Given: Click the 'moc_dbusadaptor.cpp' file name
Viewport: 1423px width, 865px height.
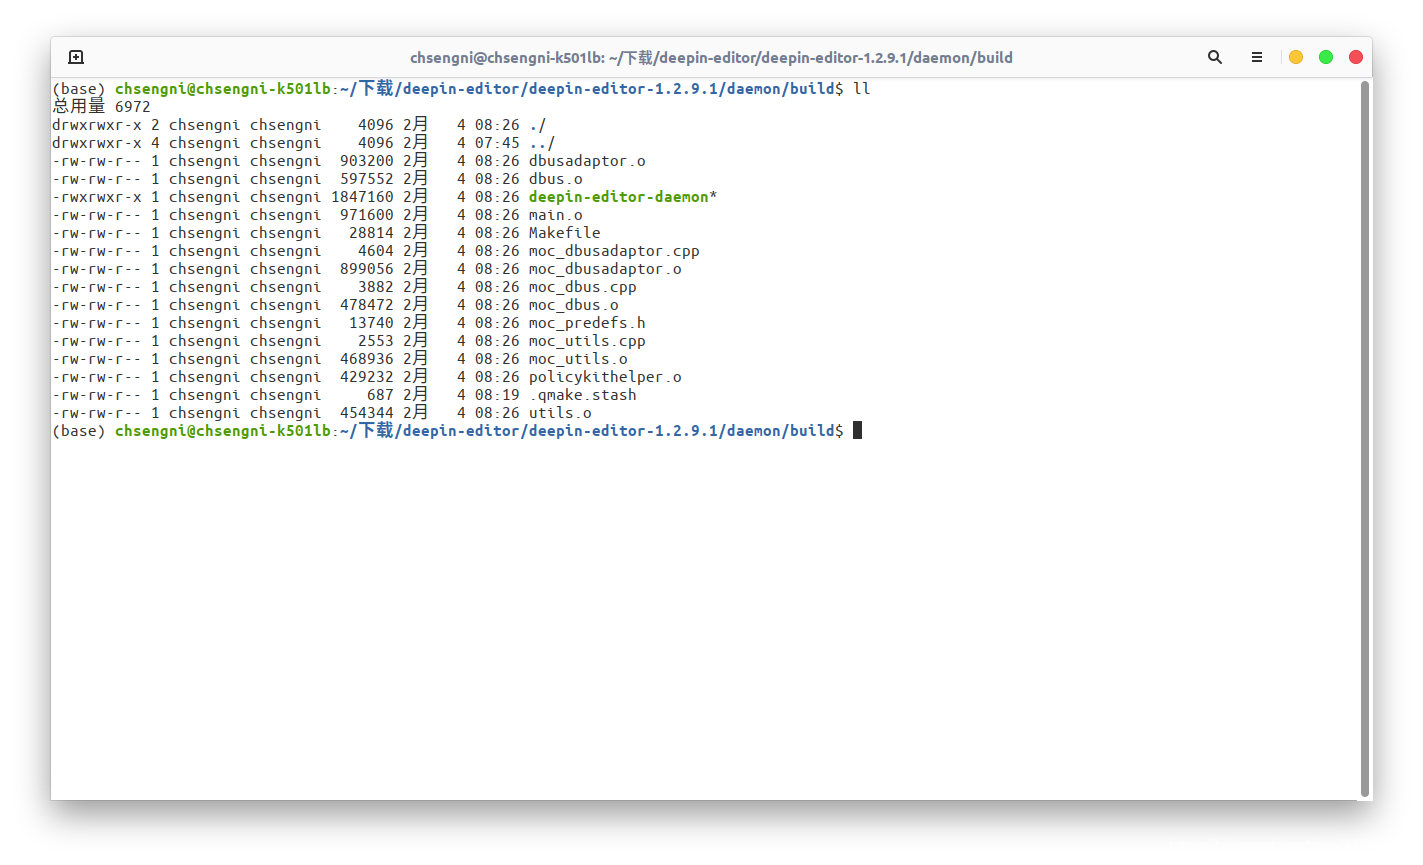Looking at the screenshot, I should (x=614, y=251).
